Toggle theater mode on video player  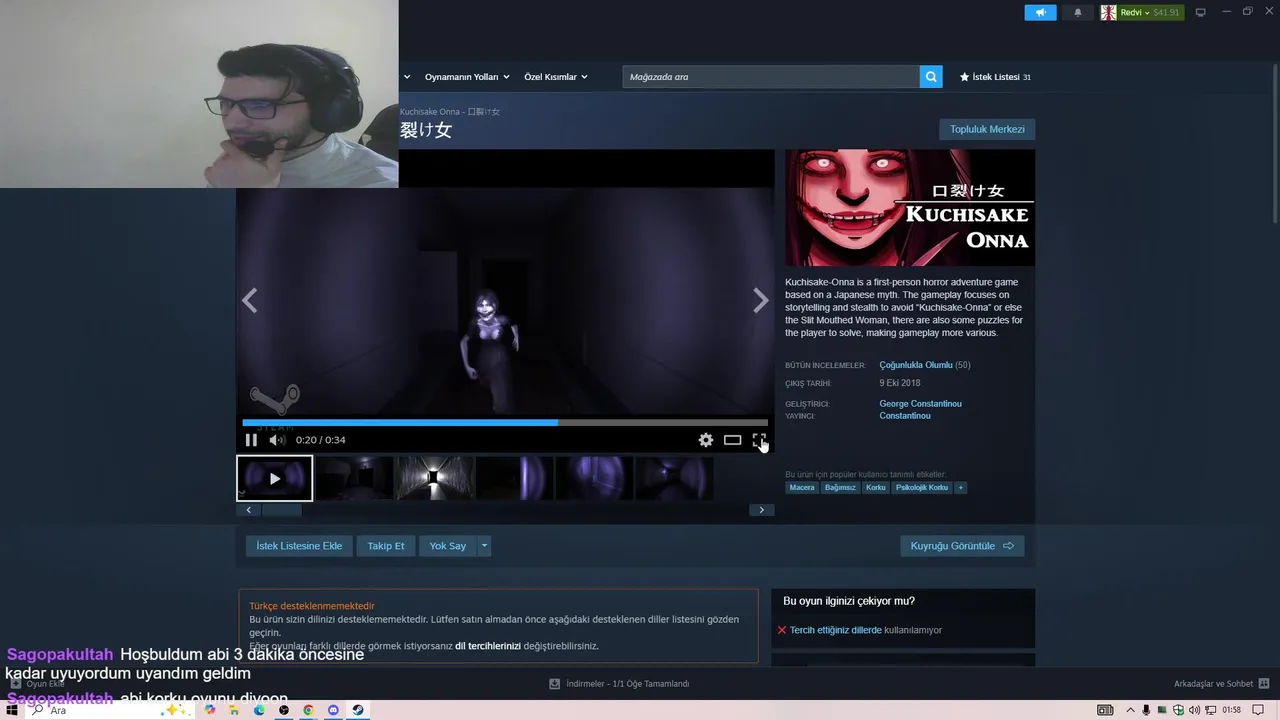(x=733, y=440)
